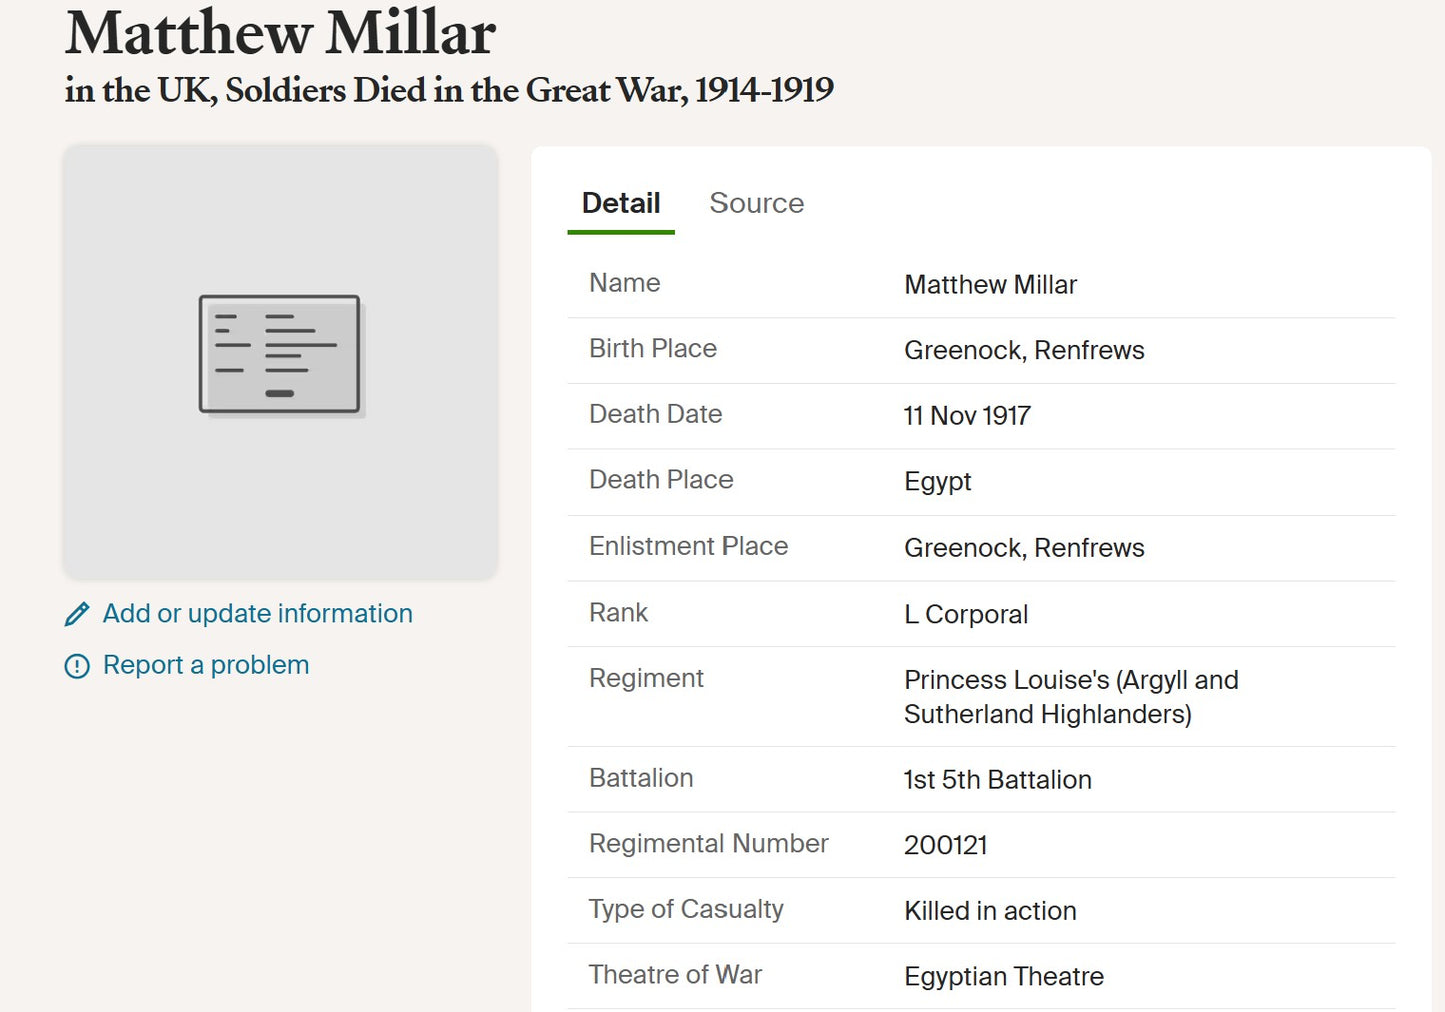The image size is (1445, 1012).
Task: Select the Enlistment Place value Greenock, Renfrews
Action: coord(1024,548)
